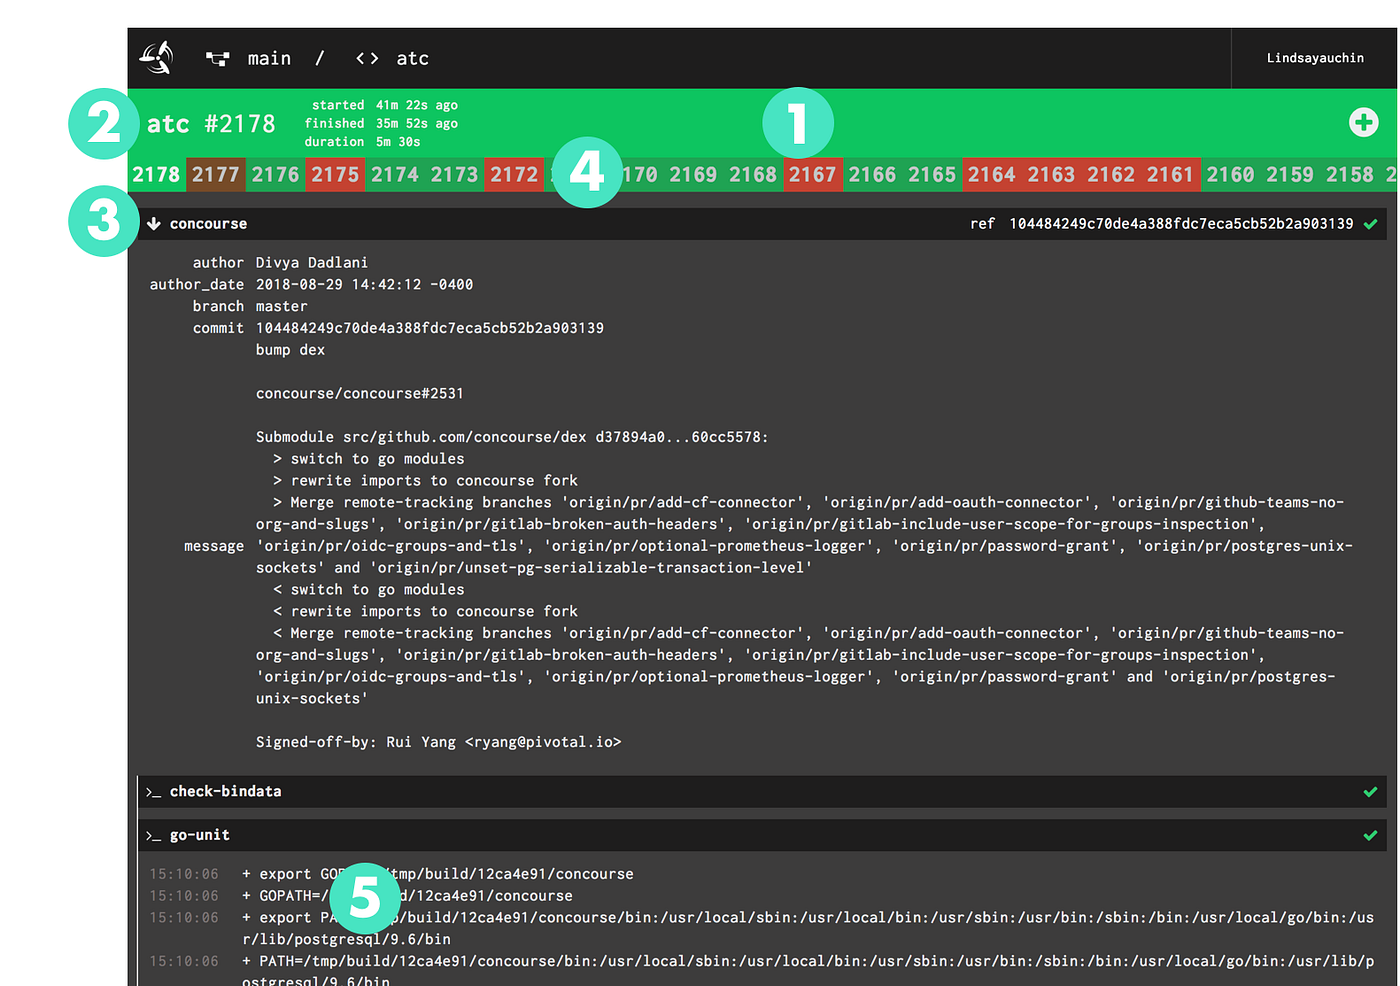
Task: Click the pipeline icon beside main
Action: point(217,59)
